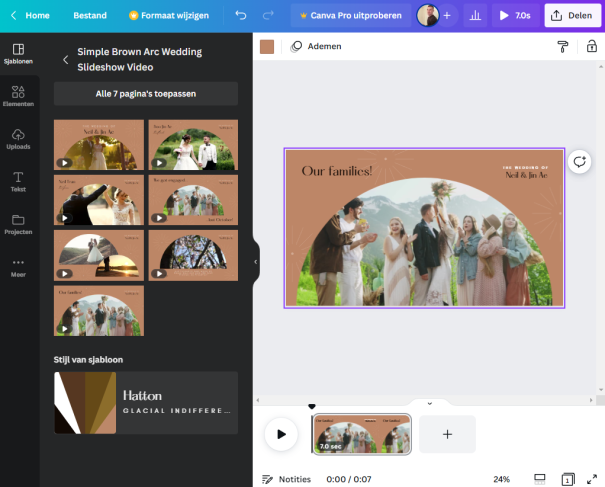Click the horizontal scrollbar right arrow
The width and height of the screenshot is (605, 487).
click(x=591, y=400)
